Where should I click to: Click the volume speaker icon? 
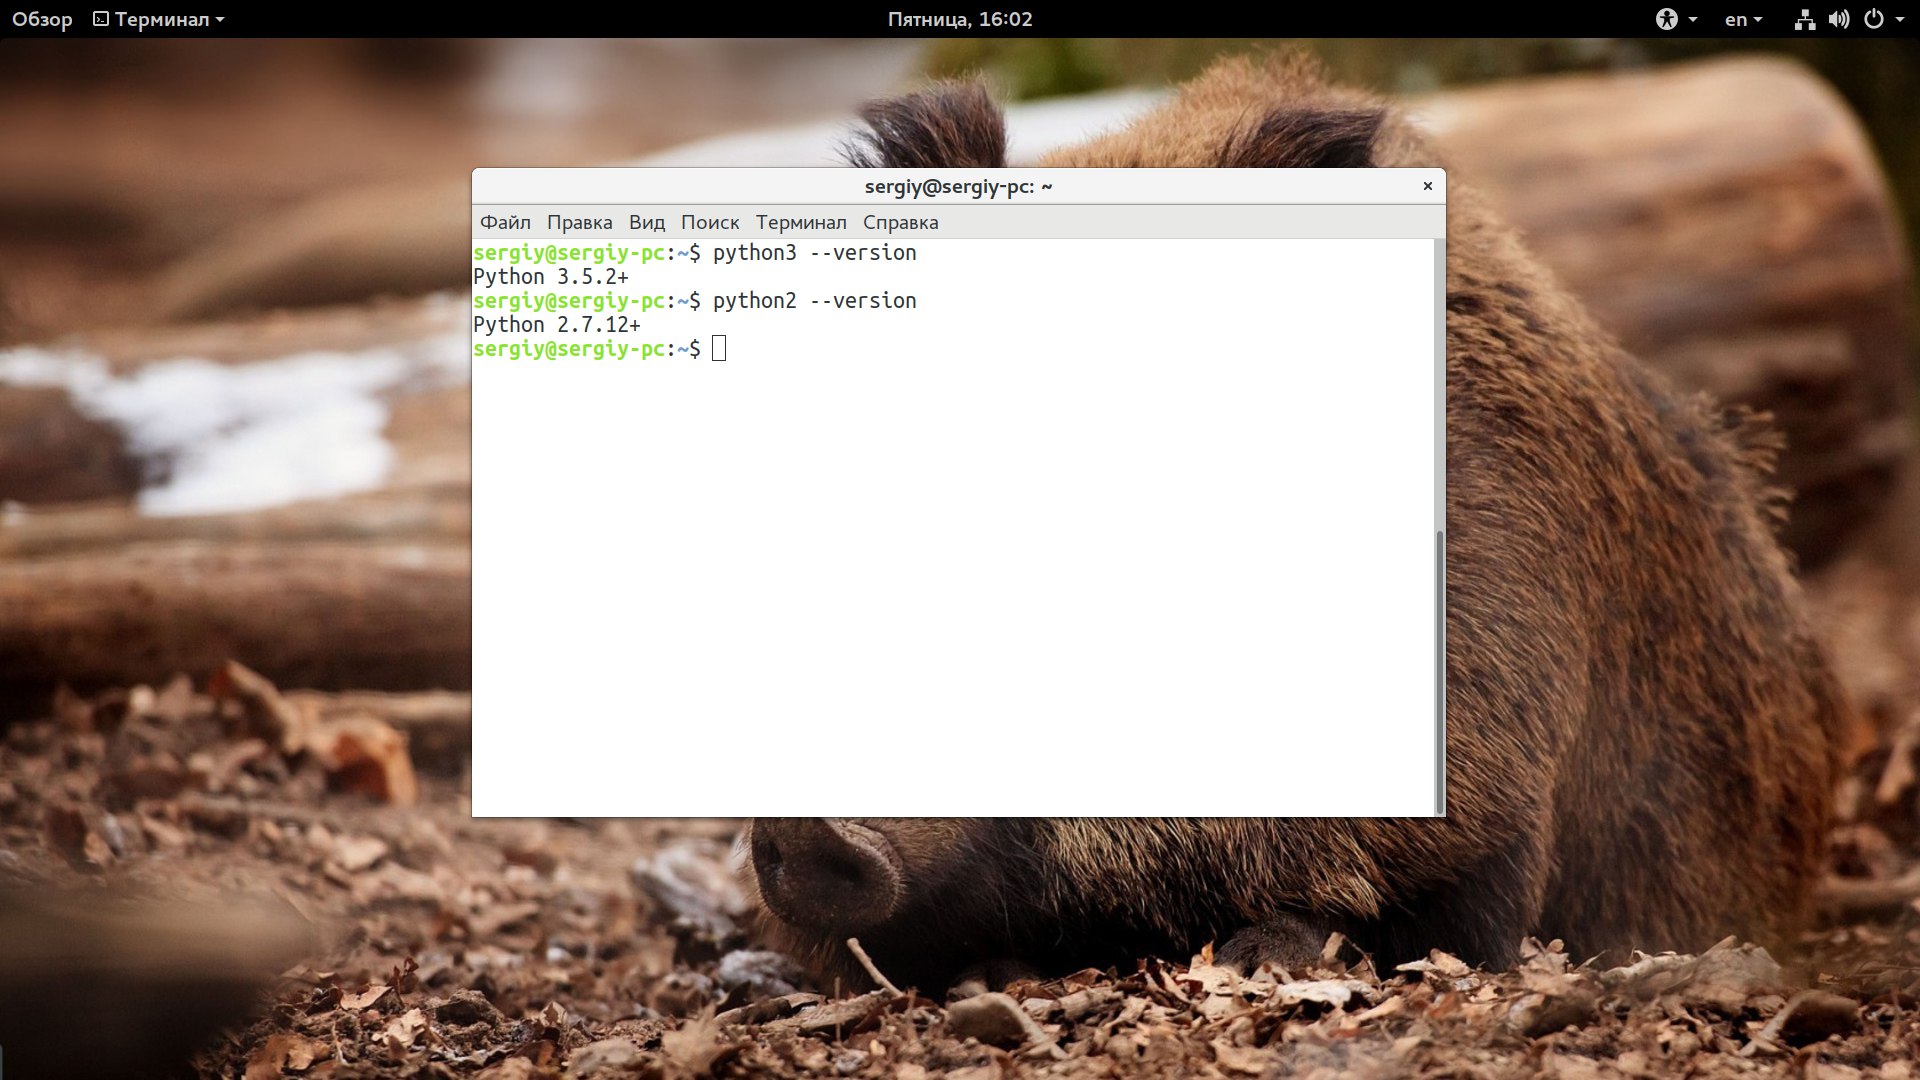(x=1839, y=19)
